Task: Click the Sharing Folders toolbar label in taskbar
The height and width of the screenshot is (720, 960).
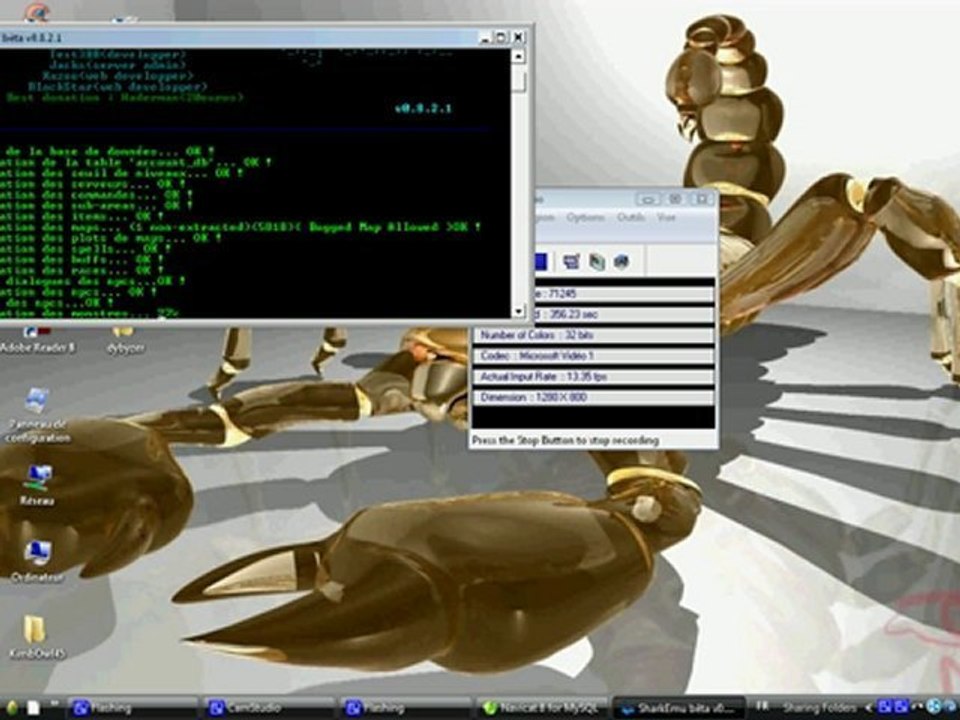Action: pyautogui.click(x=818, y=708)
